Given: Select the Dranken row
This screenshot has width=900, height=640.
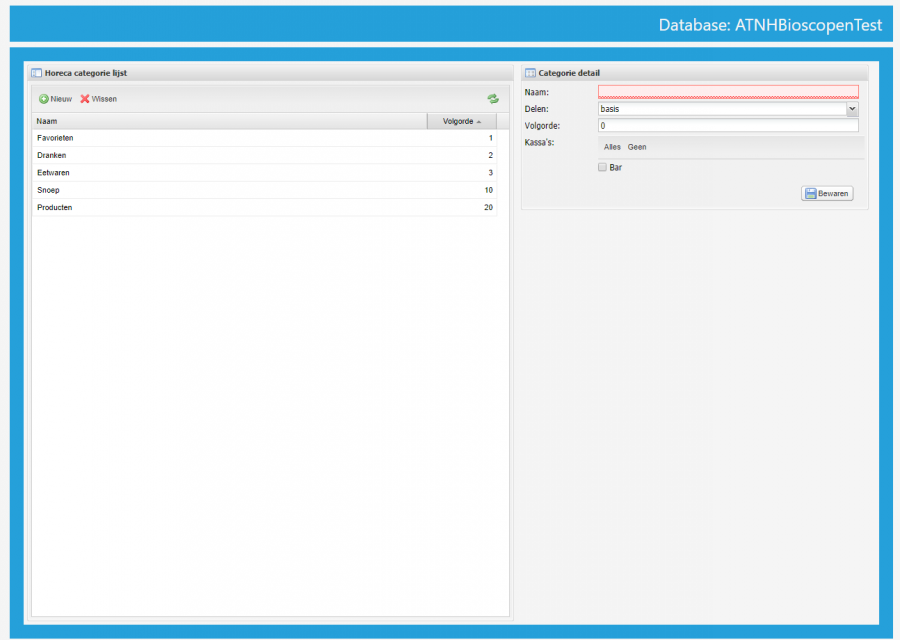Looking at the screenshot, I should pos(265,155).
